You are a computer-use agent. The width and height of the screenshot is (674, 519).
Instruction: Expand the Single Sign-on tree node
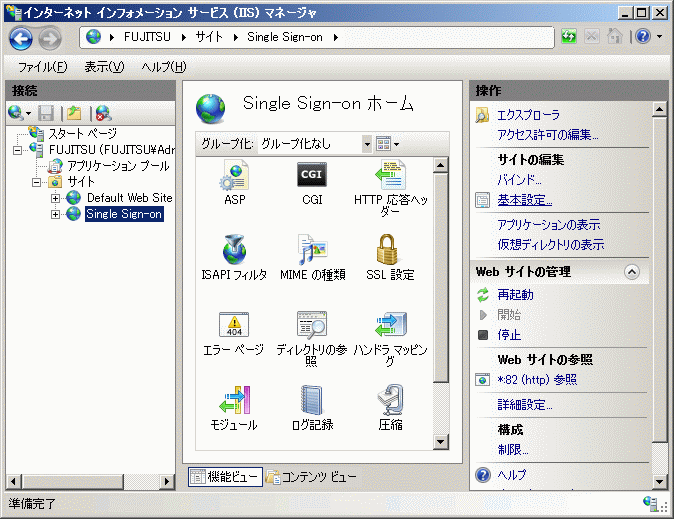(x=55, y=214)
